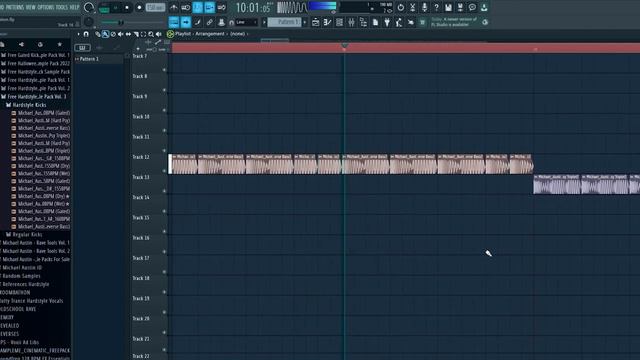This screenshot has width=640, height=360.
Task: Click the undo history clock icon
Action: coord(401,7)
